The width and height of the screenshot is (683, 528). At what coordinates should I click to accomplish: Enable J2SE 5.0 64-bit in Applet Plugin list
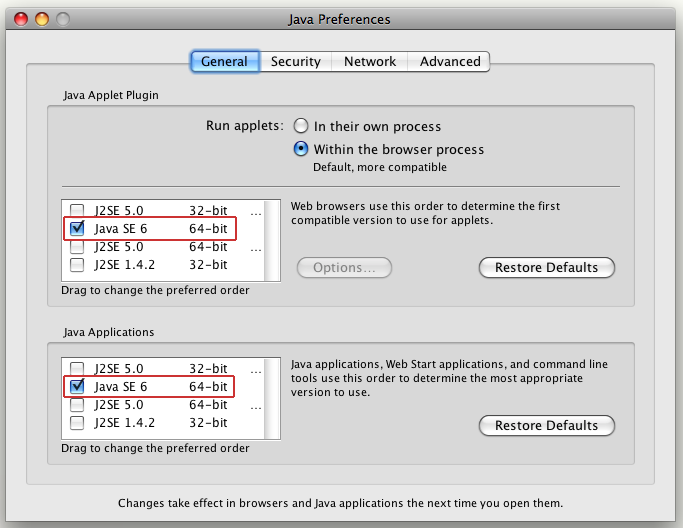click(77, 247)
